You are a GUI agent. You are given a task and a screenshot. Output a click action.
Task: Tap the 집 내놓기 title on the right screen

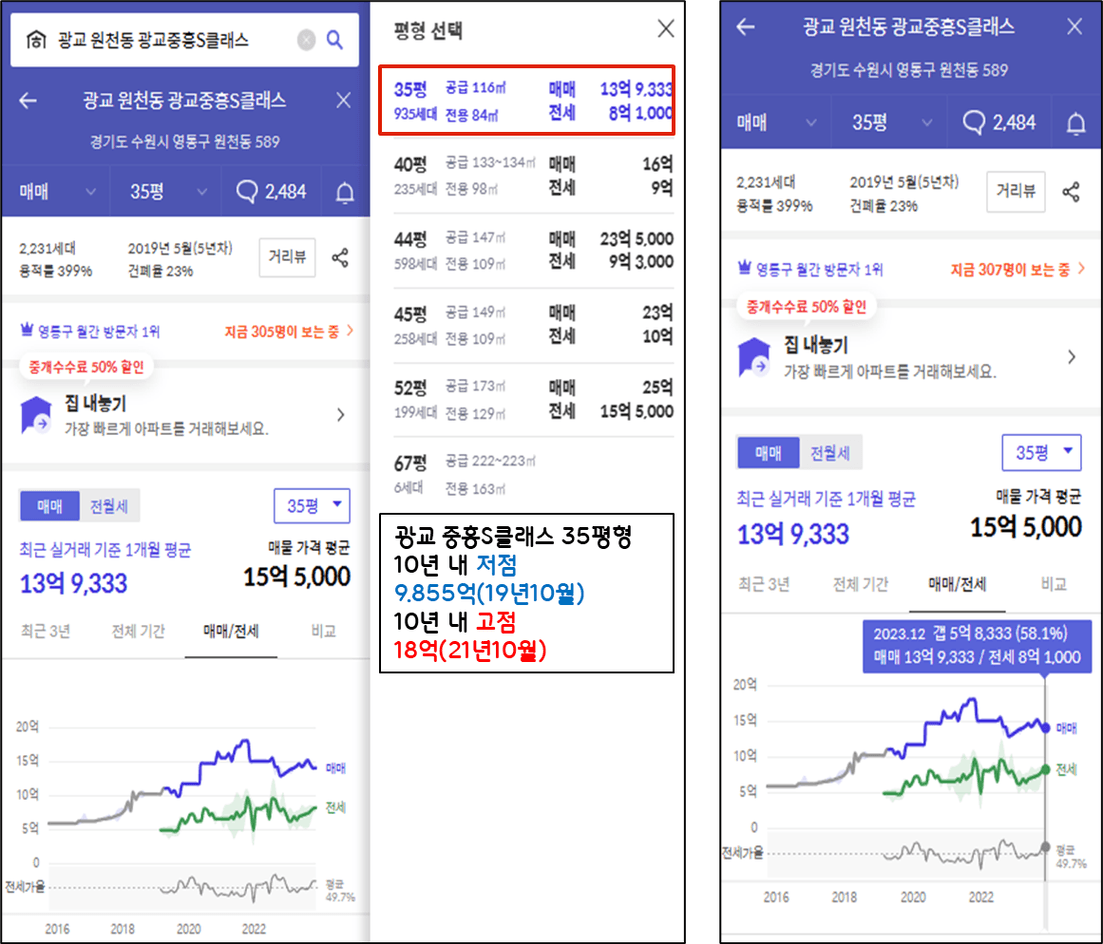(815, 345)
